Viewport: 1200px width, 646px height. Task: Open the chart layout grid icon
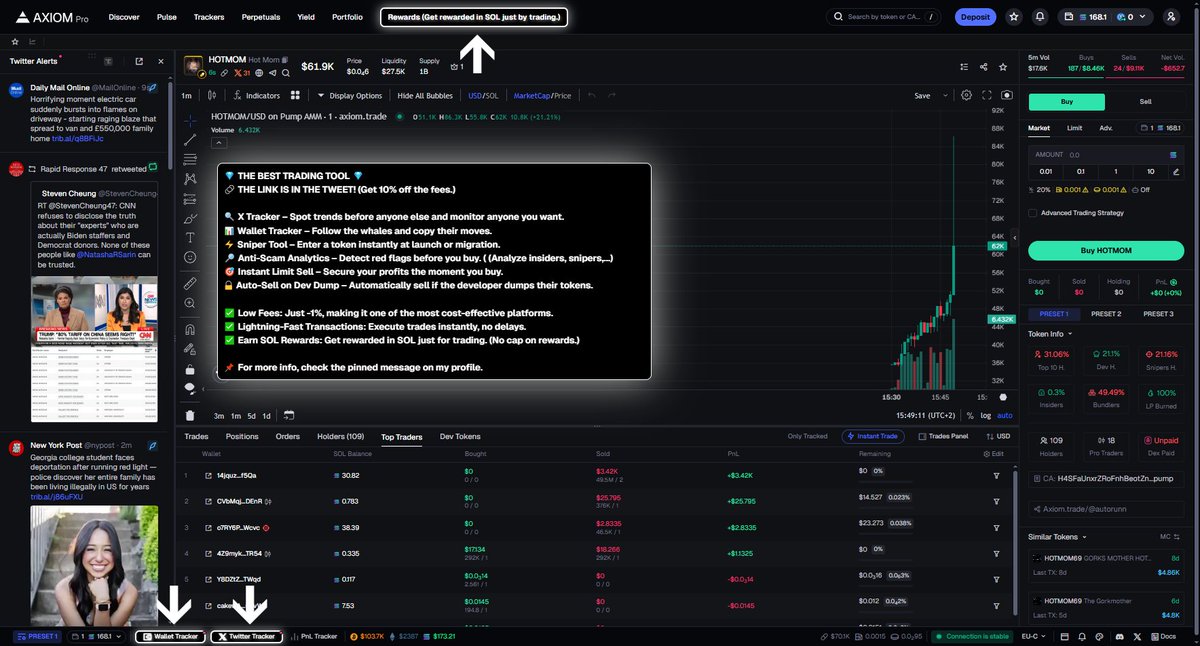click(x=295, y=96)
